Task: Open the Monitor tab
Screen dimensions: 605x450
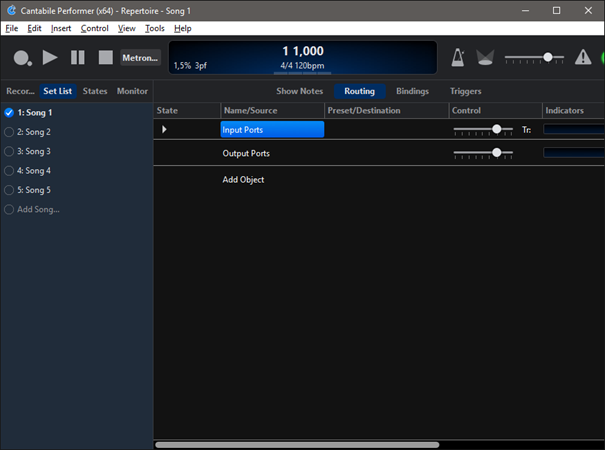Action: (132, 91)
